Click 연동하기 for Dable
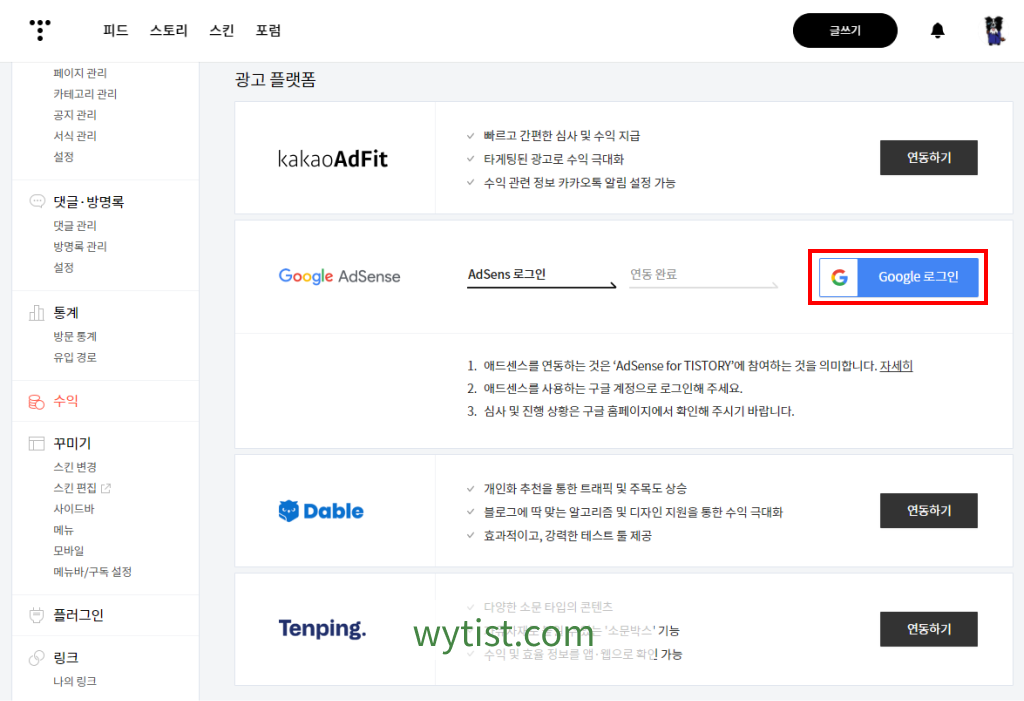 [929, 510]
